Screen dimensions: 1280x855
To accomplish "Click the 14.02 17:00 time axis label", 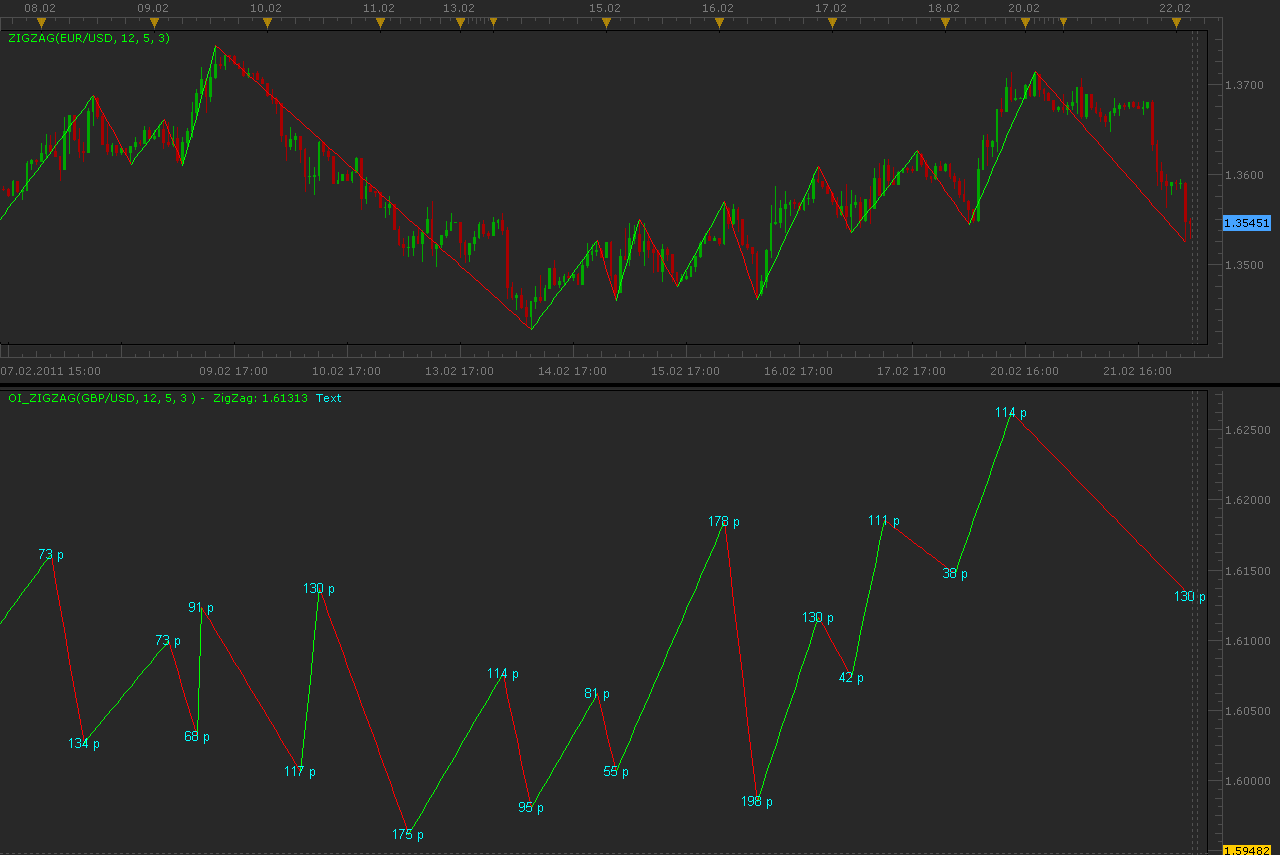I will [573, 370].
